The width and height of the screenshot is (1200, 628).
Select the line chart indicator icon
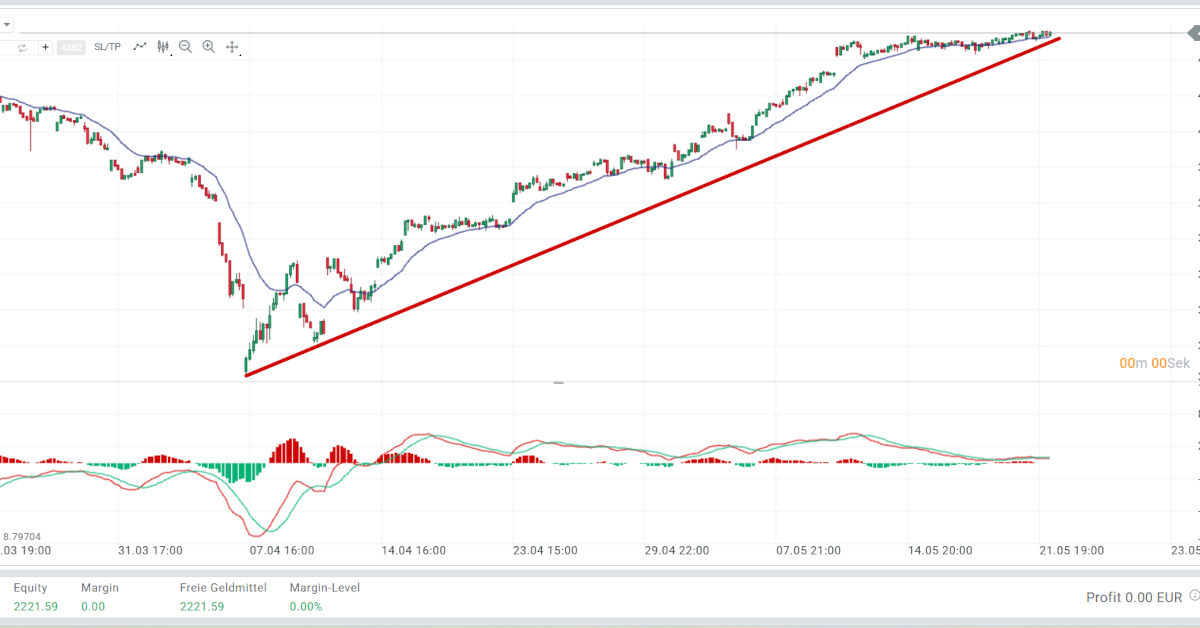pos(140,46)
